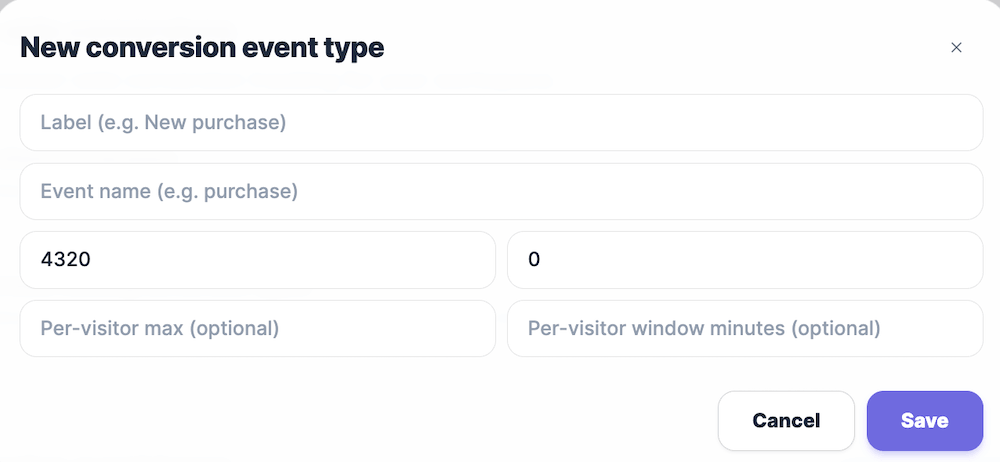Screen dimensions: 1000x462
Task: Click the Per-visitor window minutes field
Action: pyautogui.click(x=745, y=328)
